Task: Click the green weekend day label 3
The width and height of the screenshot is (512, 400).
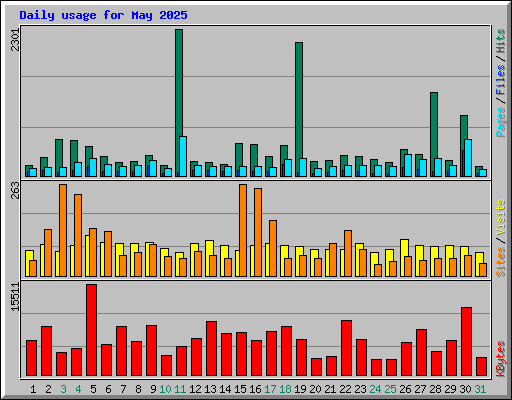Action: click(63, 389)
